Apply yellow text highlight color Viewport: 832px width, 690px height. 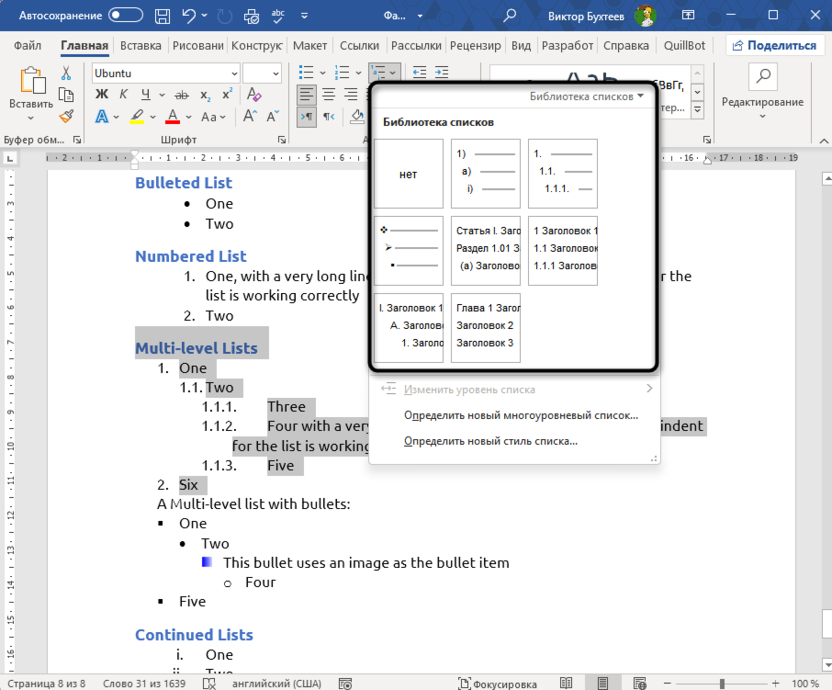coord(136,116)
